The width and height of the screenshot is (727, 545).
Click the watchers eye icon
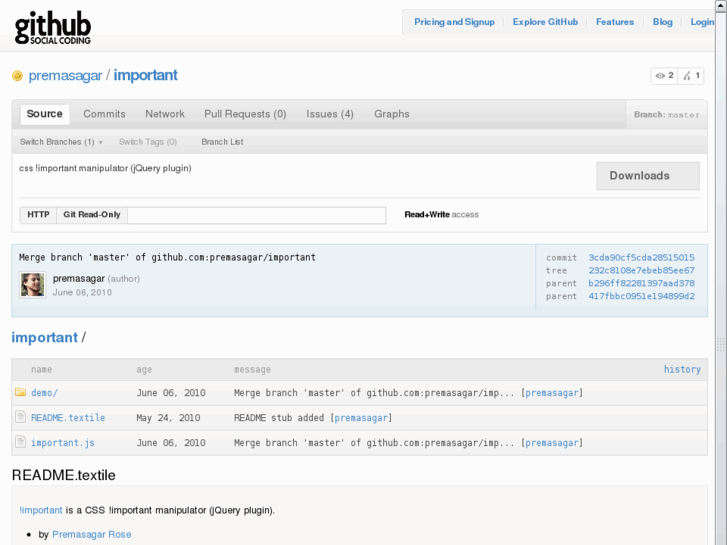click(660, 76)
